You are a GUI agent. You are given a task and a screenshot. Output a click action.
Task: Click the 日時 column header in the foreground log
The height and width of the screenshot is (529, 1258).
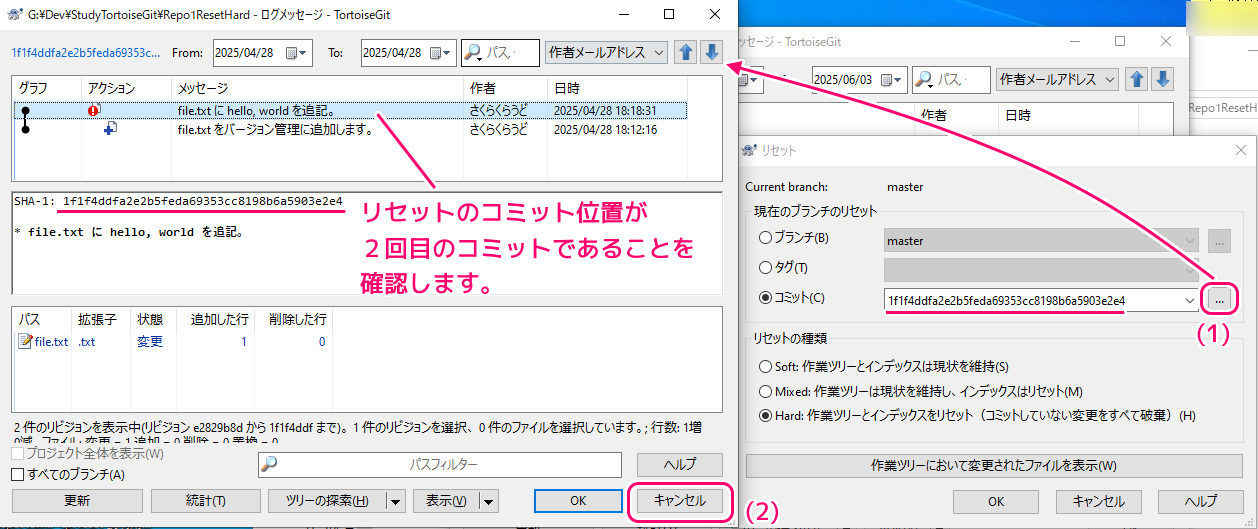click(567, 89)
